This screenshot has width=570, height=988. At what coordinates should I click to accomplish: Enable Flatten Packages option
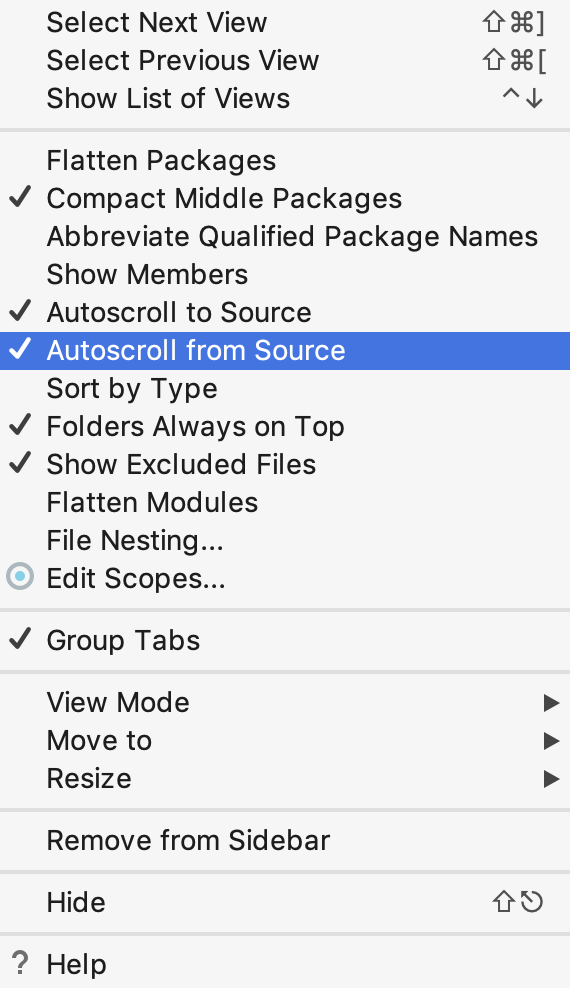tap(285, 161)
